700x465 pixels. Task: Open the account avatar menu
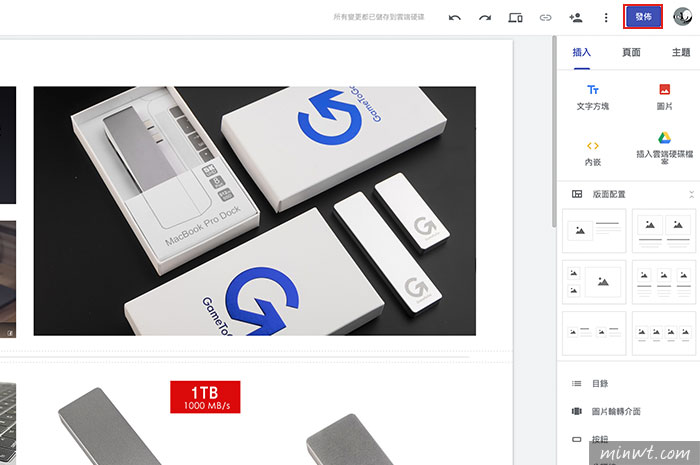[x=682, y=17]
